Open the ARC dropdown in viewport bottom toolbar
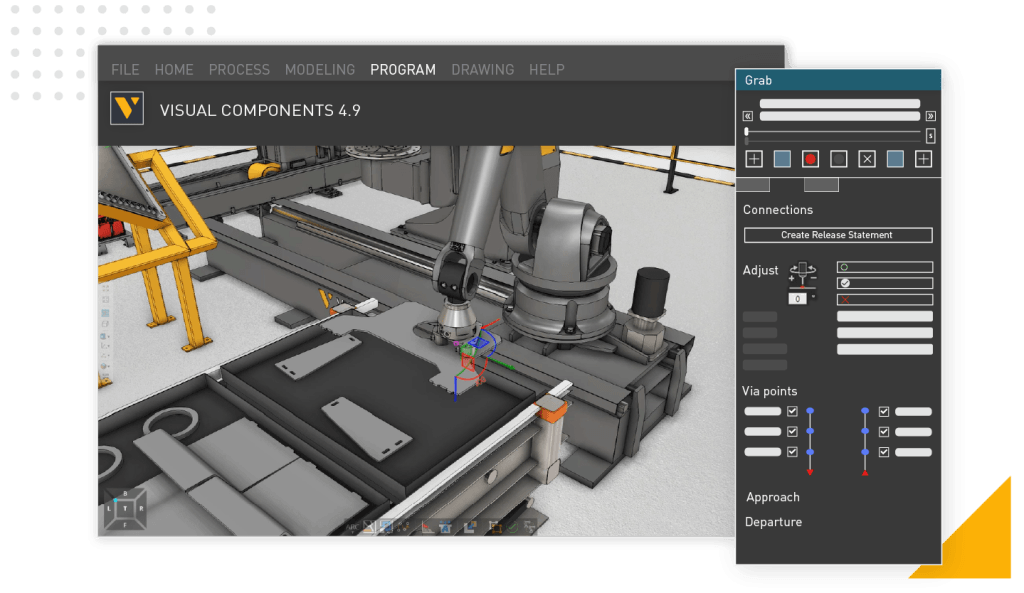Image resolution: width=1024 pixels, height=593 pixels. [x=353, y=526]
